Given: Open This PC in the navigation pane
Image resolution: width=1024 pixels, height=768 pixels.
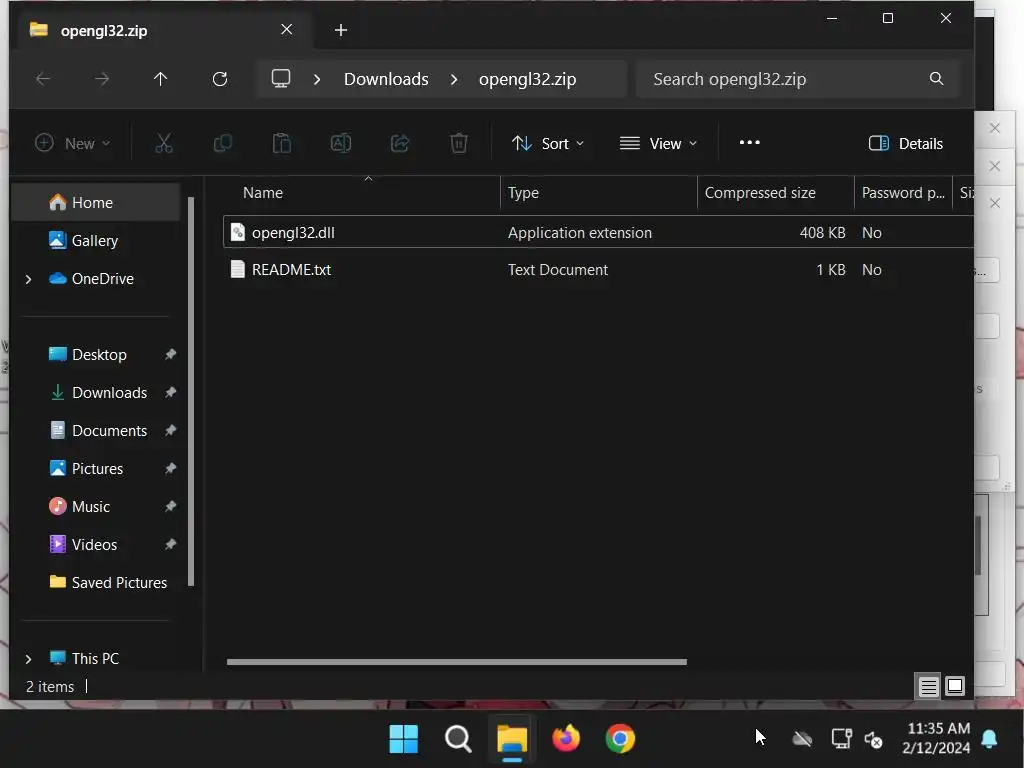Looking at the screenshot, I should pyautogui.click(x=95, y=658).
